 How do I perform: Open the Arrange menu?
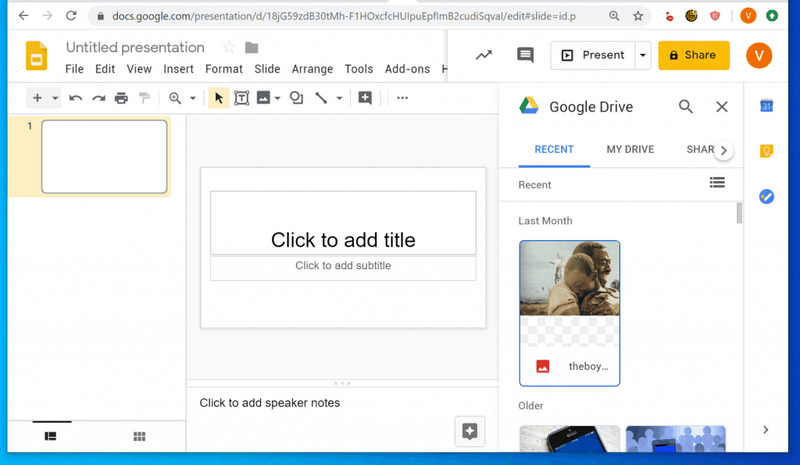tap(312, 69)
